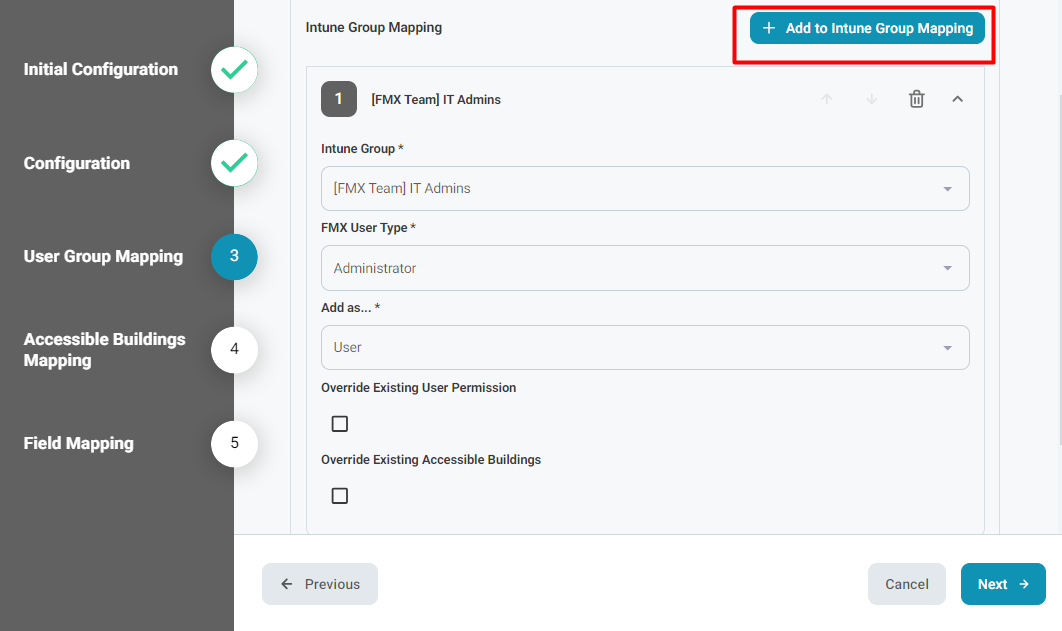Open the Add as... dropdown

[x=645, y=347]
